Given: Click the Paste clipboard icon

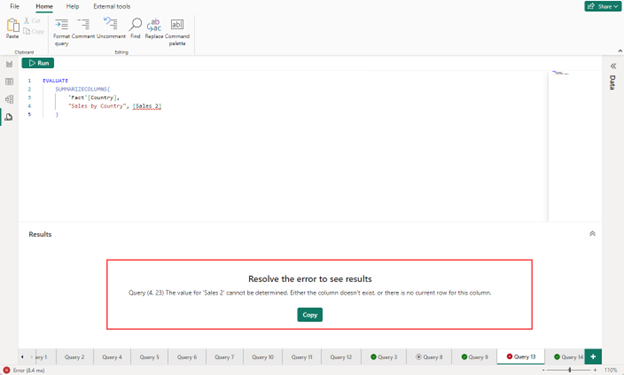Looking at the screenshot, I should point(12,25).
